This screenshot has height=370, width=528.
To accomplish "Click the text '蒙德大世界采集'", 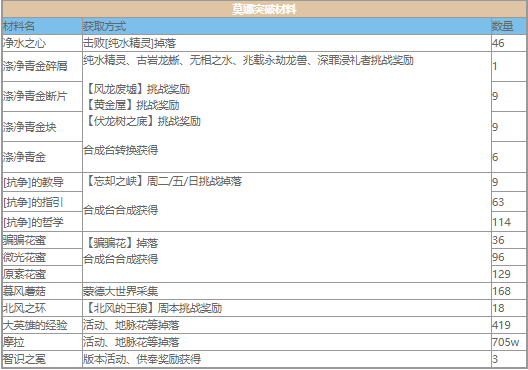I will pos(121,291).
